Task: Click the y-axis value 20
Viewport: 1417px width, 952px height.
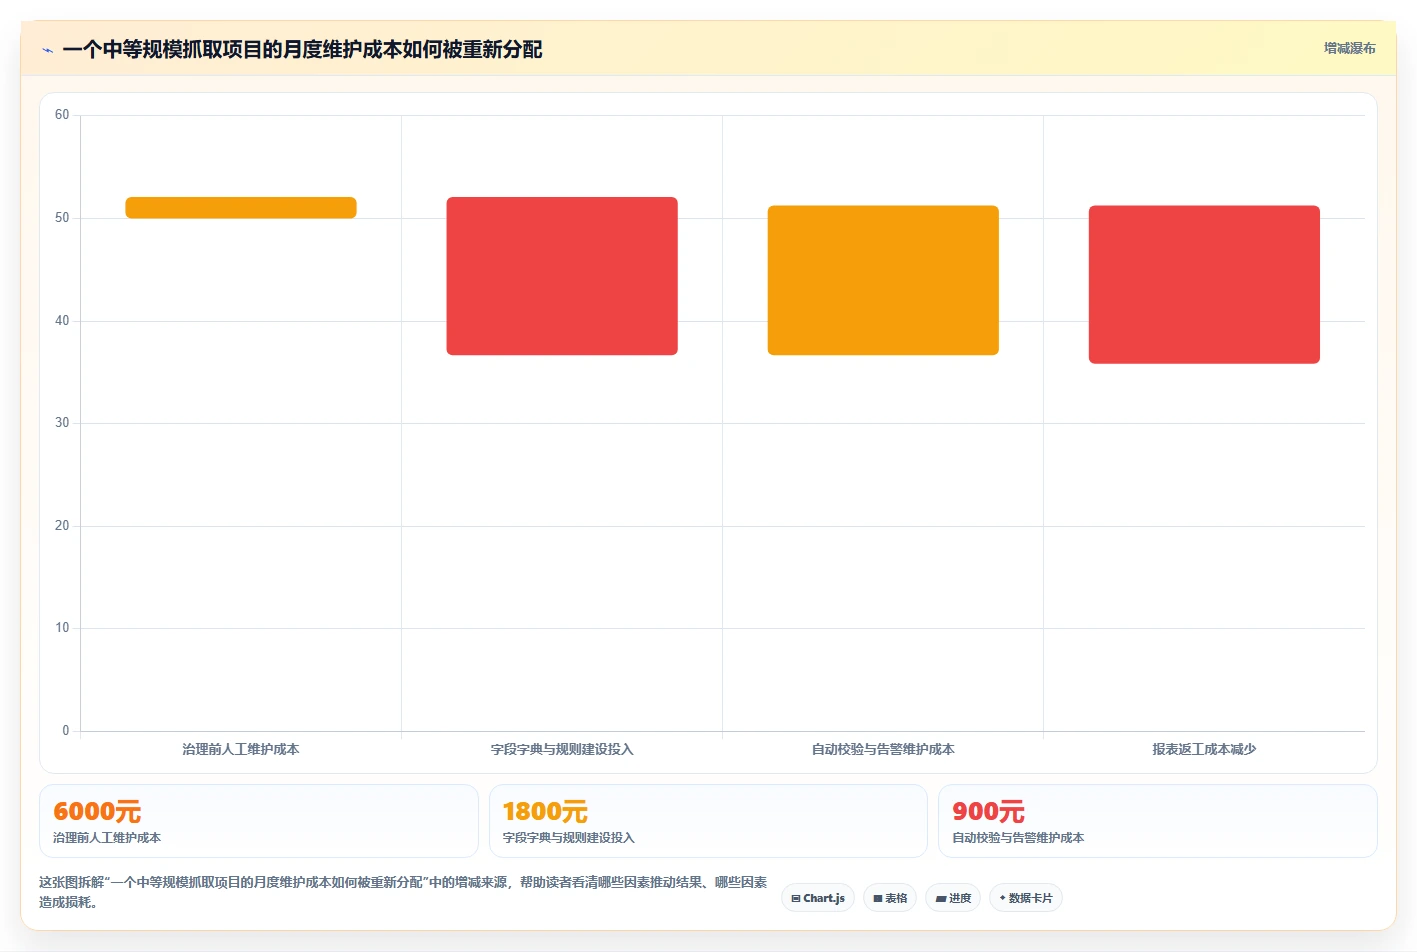Action: 62,526
